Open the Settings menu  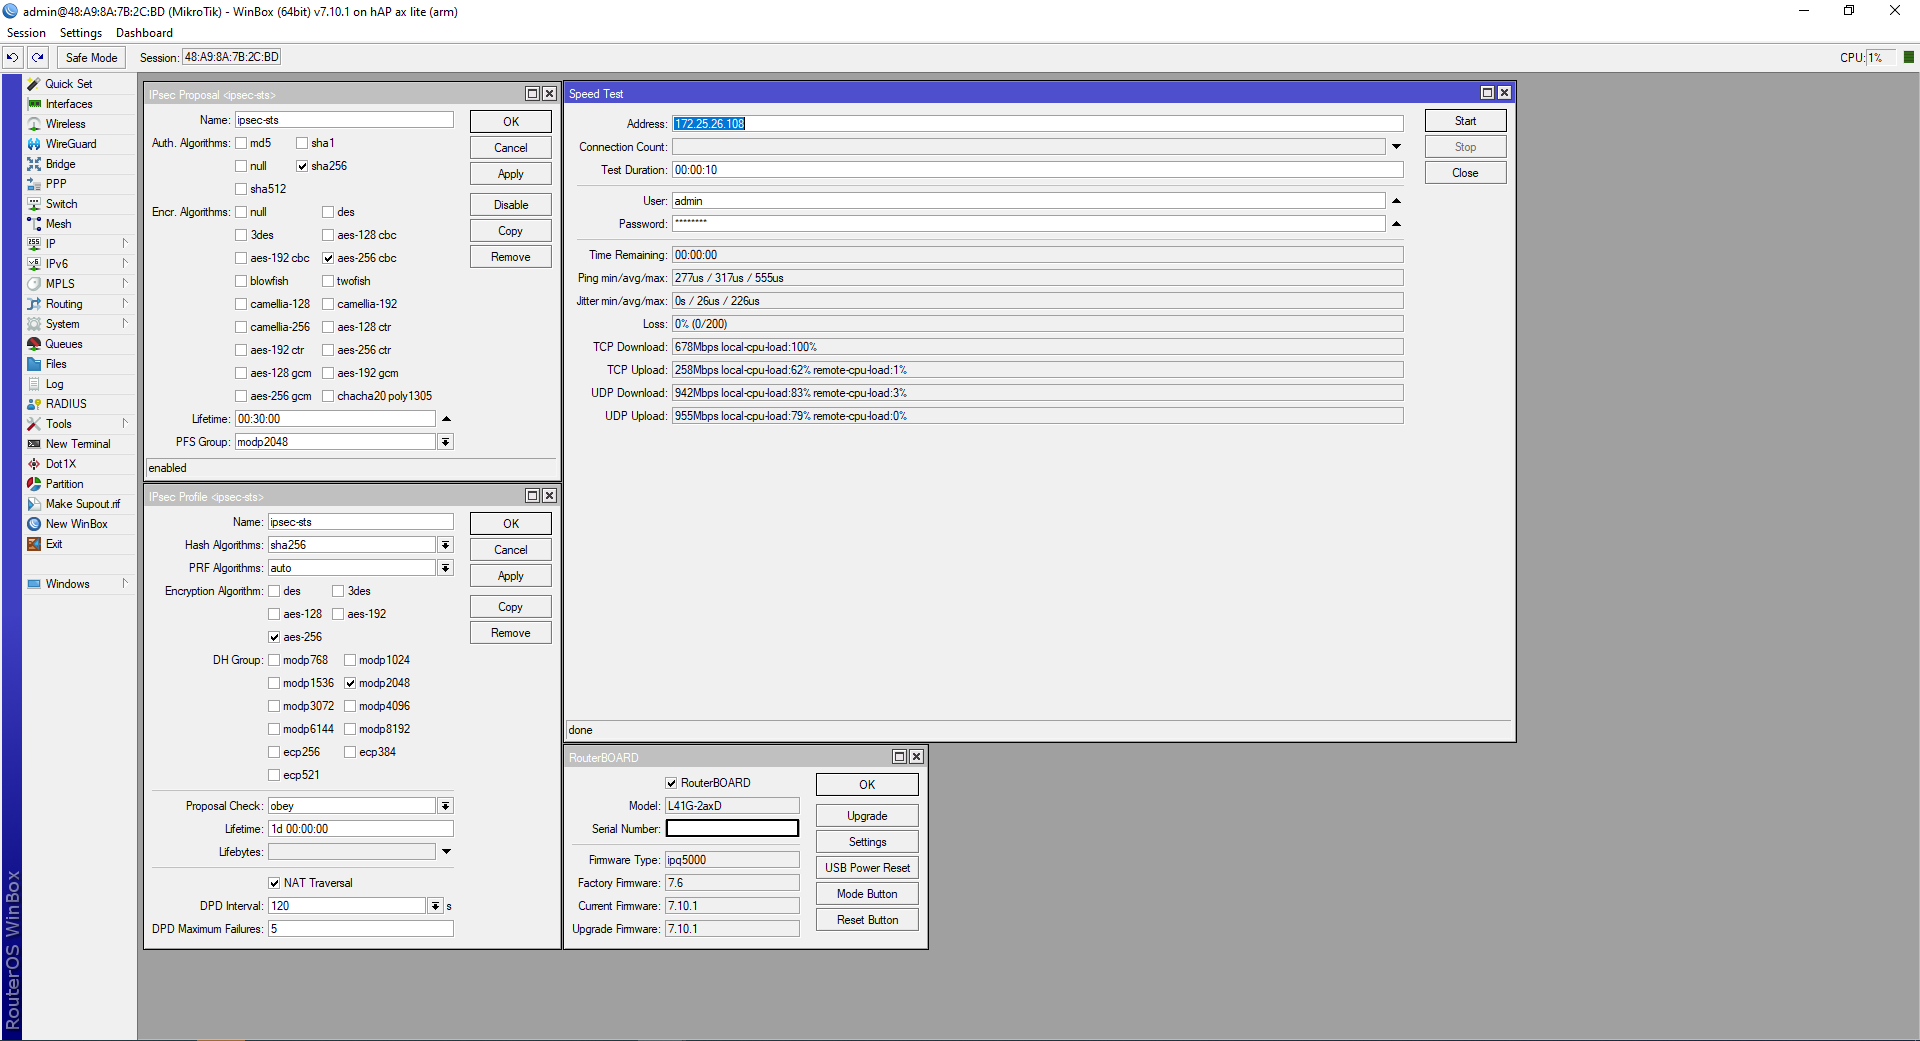(x=81, y=33)
